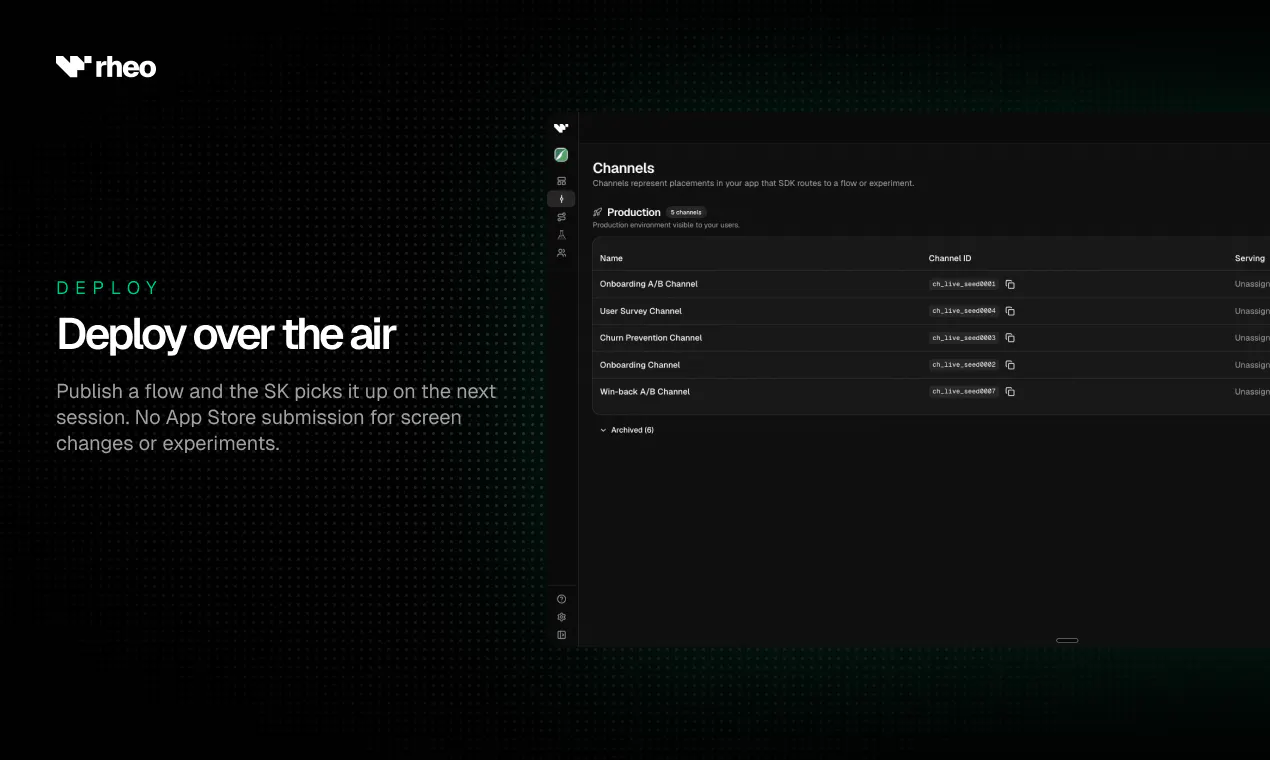
Task: Click the Channel ID column header
Action: point(950,258)
